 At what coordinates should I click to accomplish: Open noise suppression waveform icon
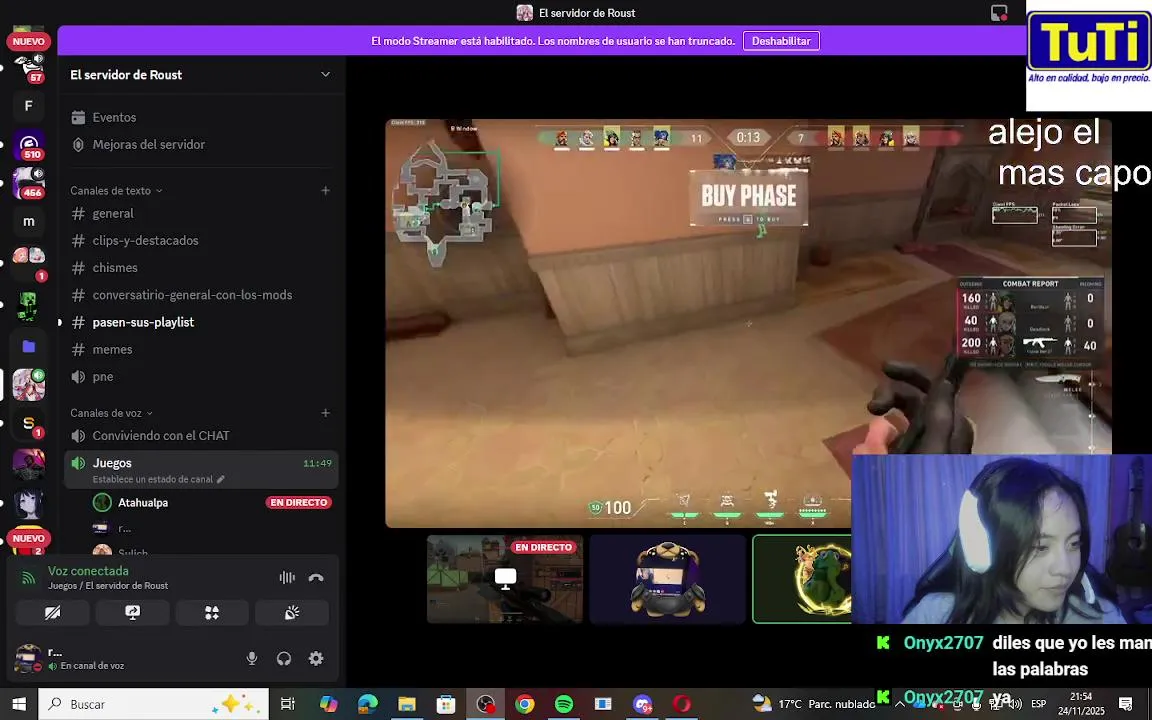click(x=287, y=577)
